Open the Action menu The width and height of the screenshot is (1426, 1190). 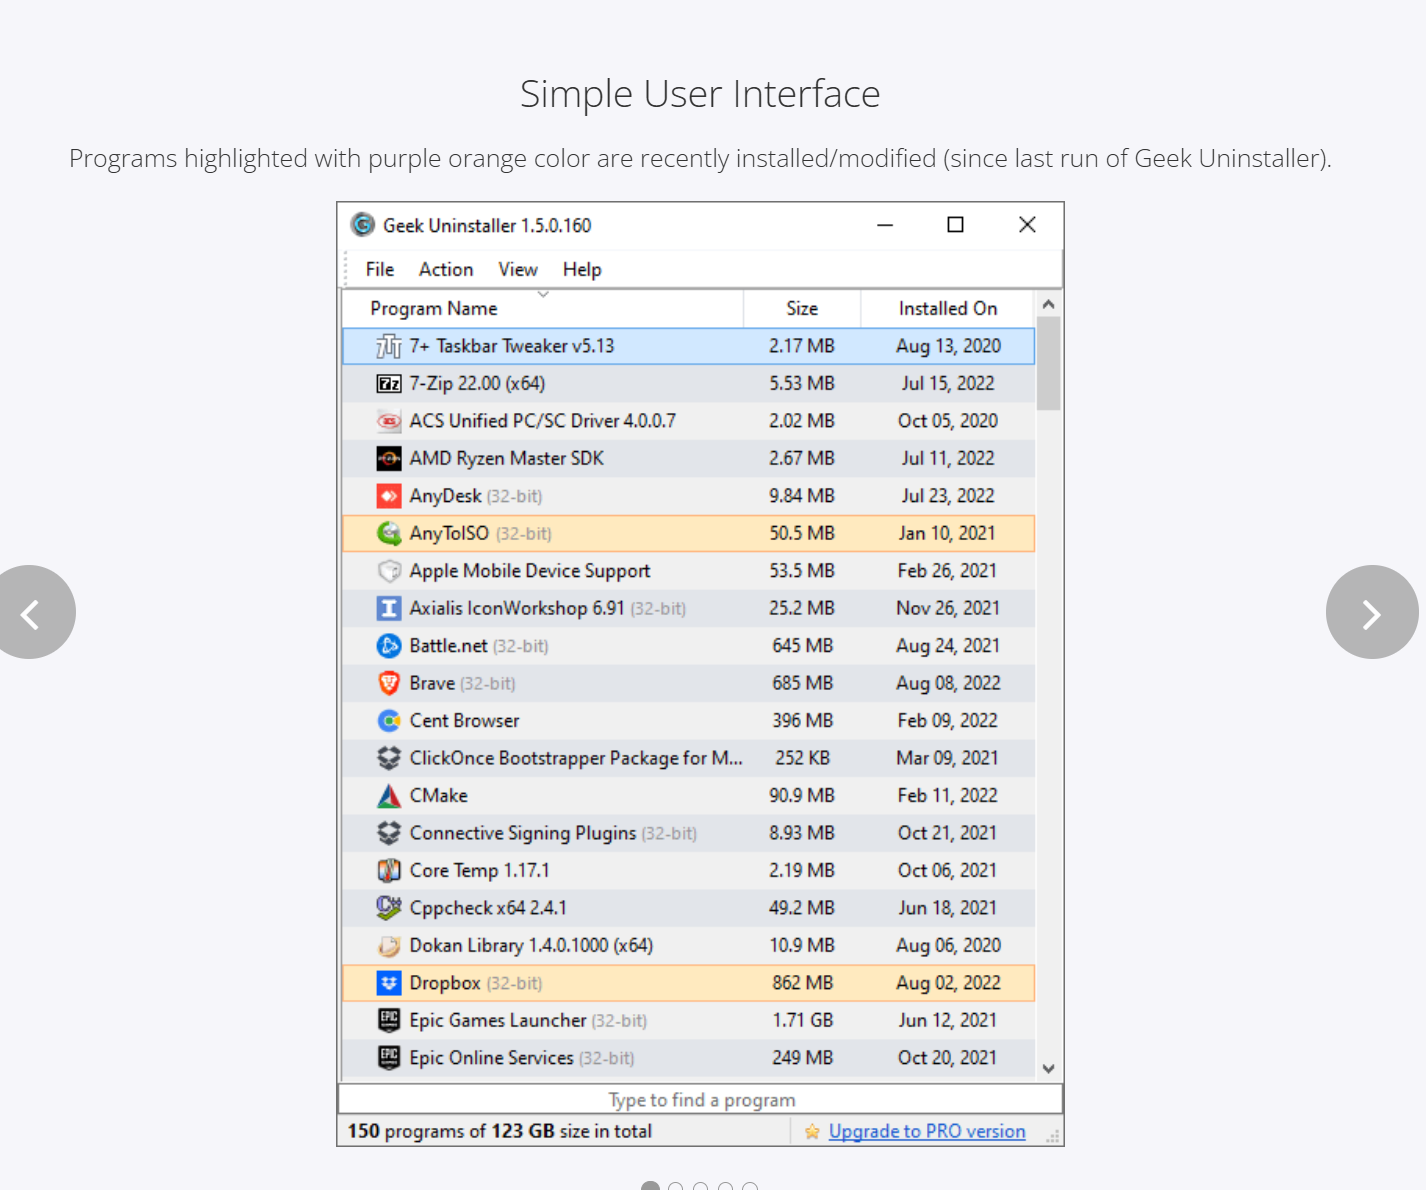[446, 270]
